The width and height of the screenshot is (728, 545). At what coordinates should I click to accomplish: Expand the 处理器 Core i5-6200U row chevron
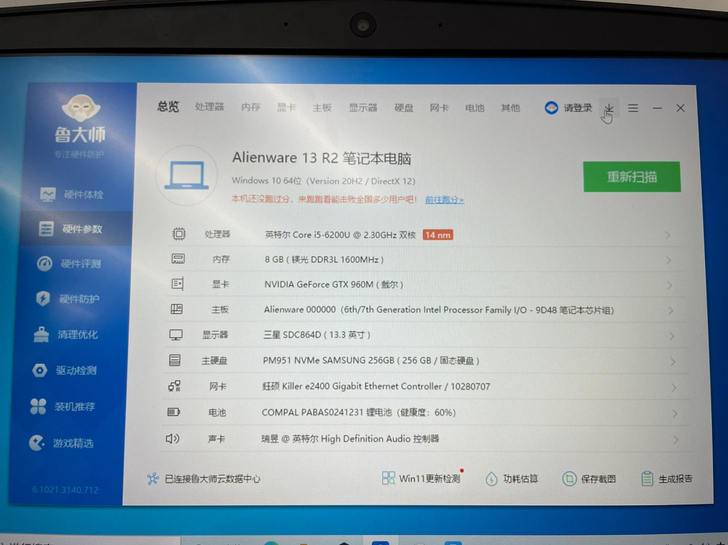(668, 235)
